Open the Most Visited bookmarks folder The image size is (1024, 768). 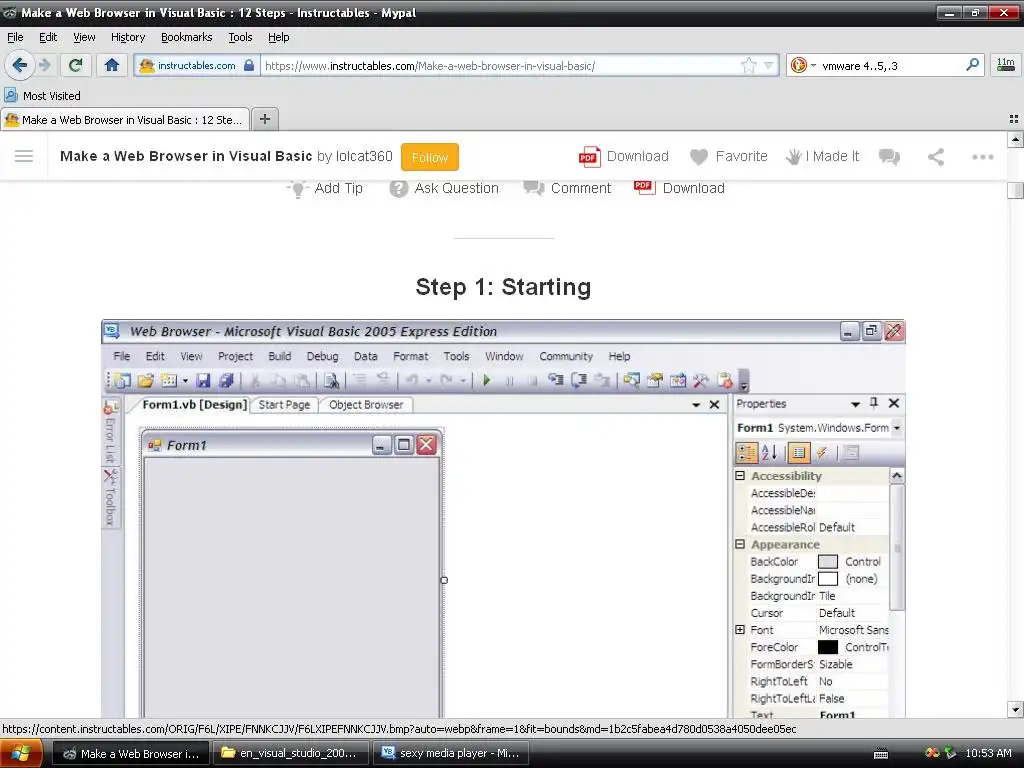click(x=43, y=95)
